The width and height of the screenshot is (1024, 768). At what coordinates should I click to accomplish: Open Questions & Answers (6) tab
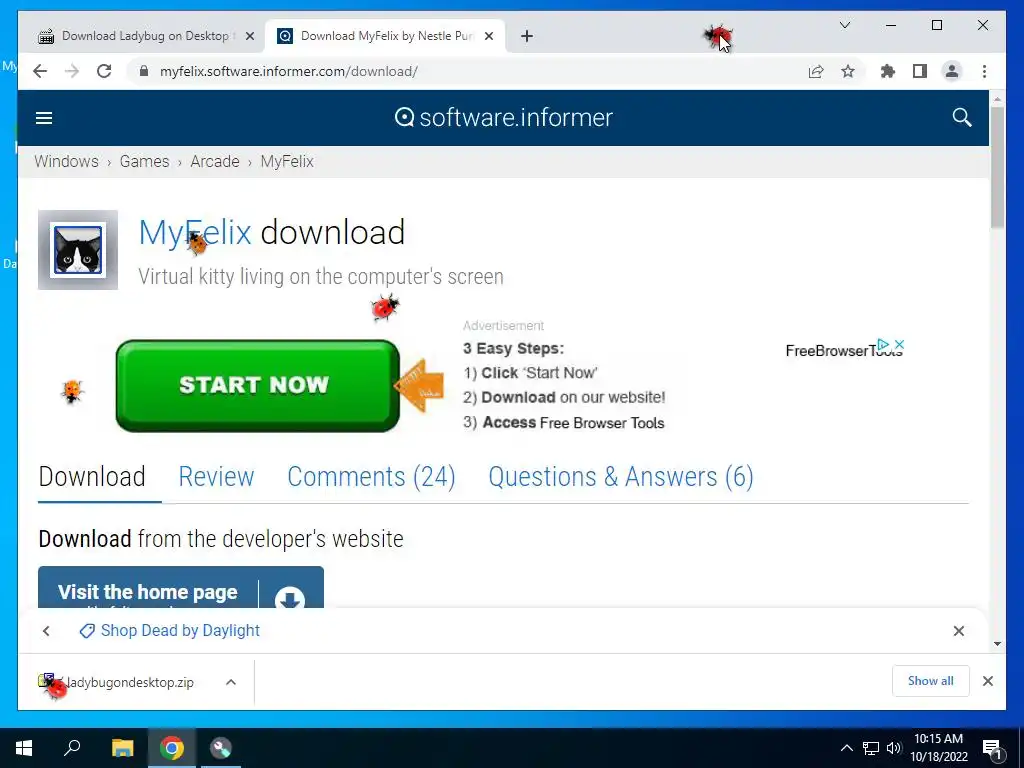click(620, 477)
